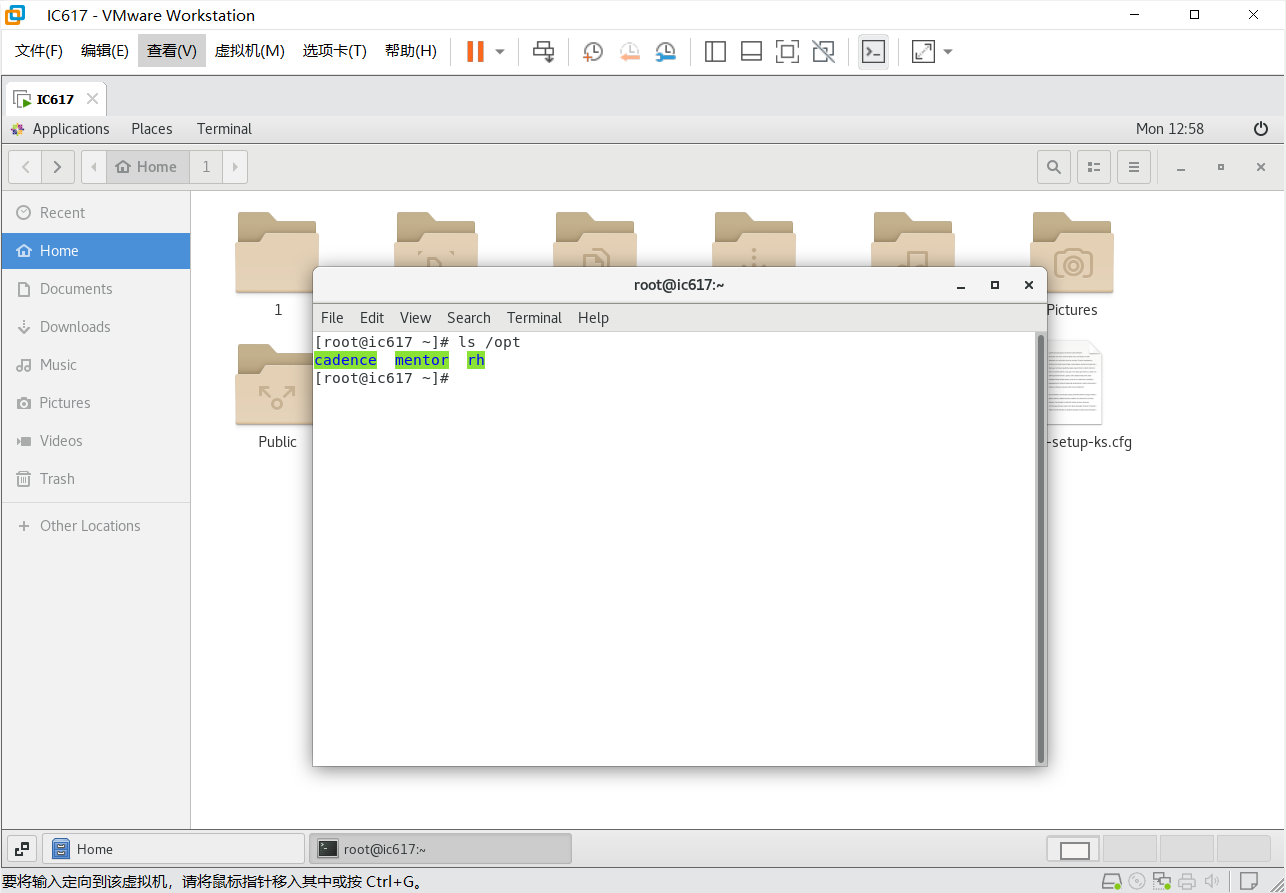
Task: Pause the virtual machine with the orange button
Action: click(475, 51)
